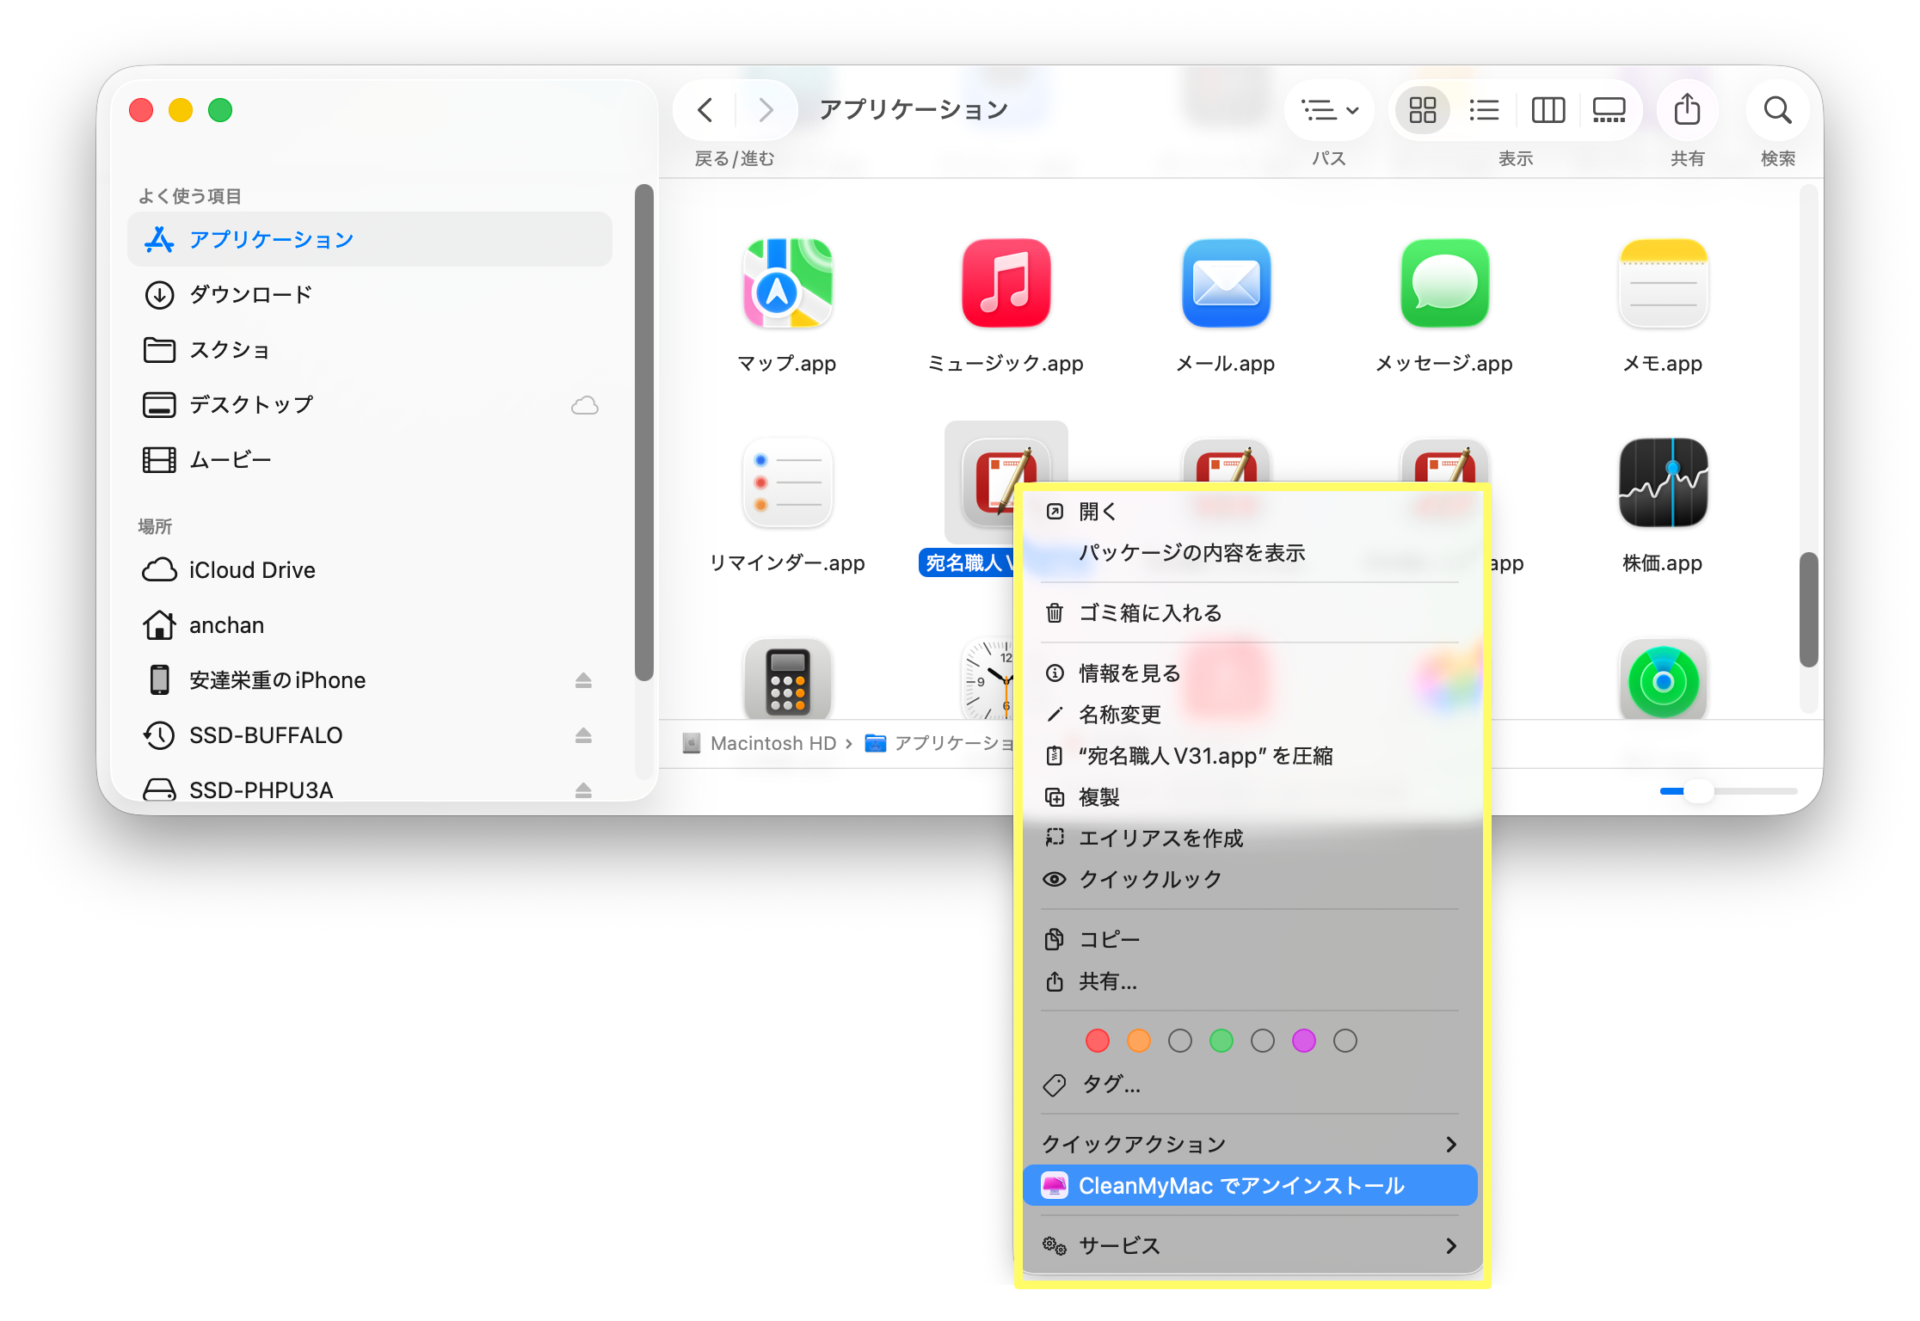Click CleanMyMac でアンインストール menu item
The width and height of the screenshot is (1920, 1321).
pos(1250,1185)
